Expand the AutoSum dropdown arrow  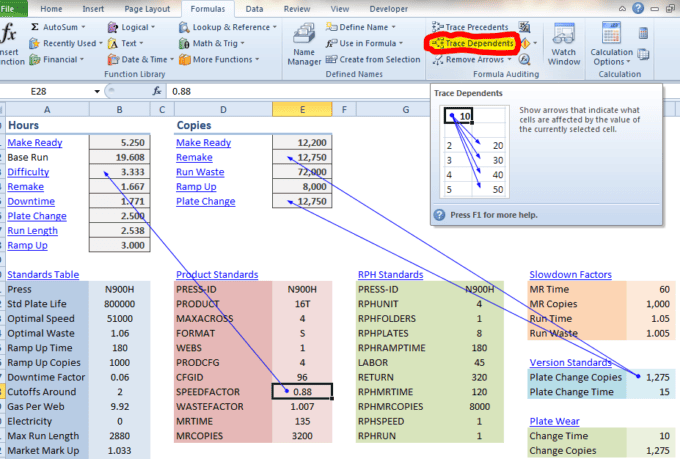pyautogui.click(x=83, y=27)
